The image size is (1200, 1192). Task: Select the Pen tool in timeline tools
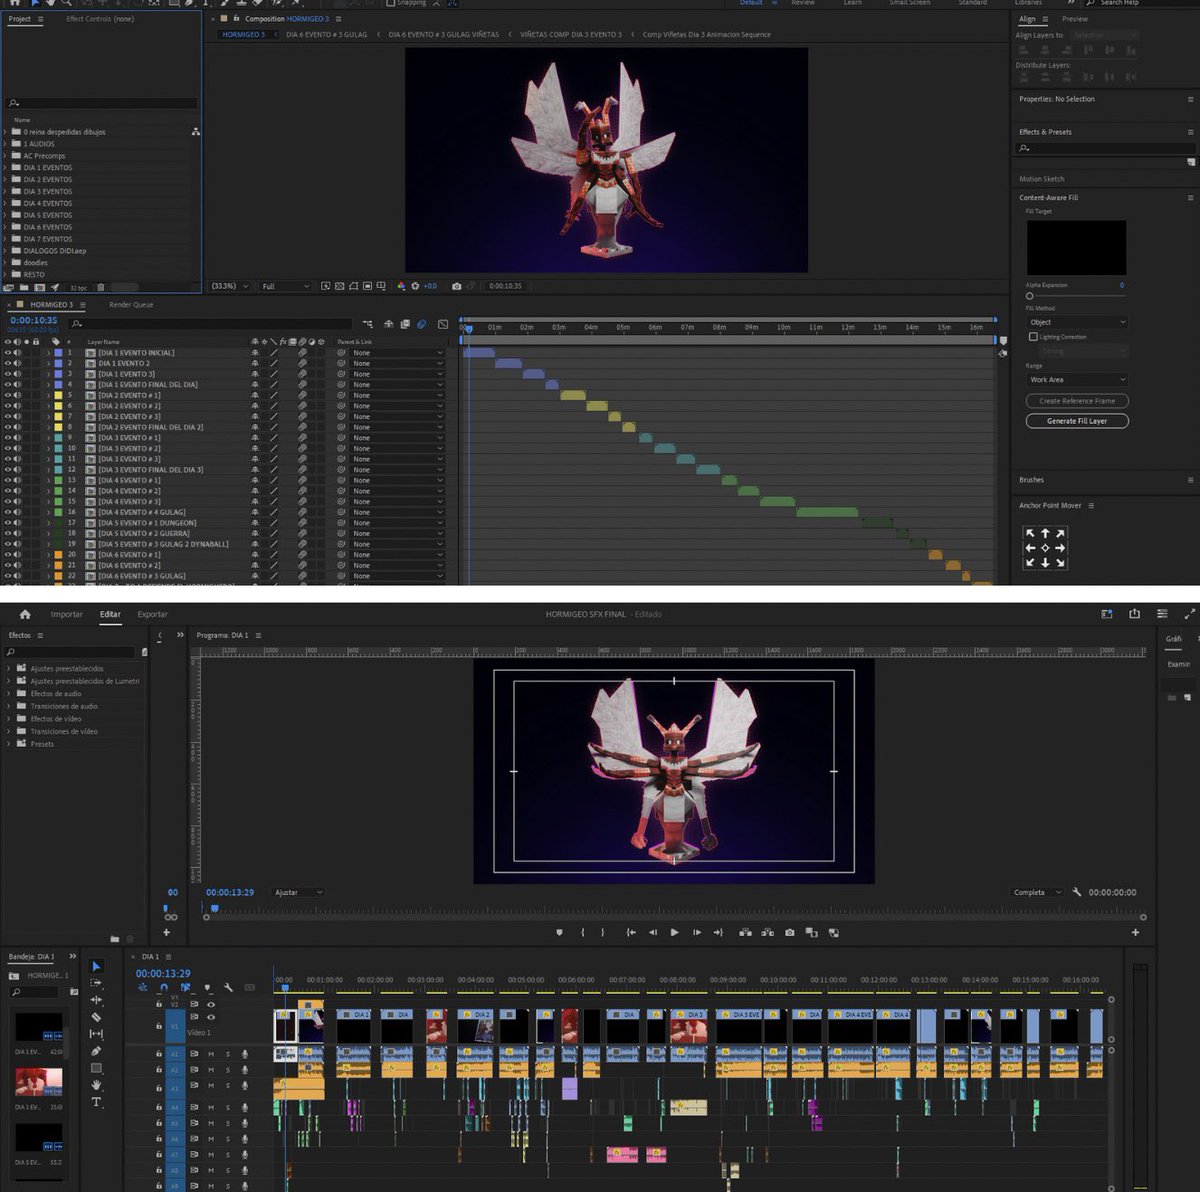click(x=96, y=1051)
